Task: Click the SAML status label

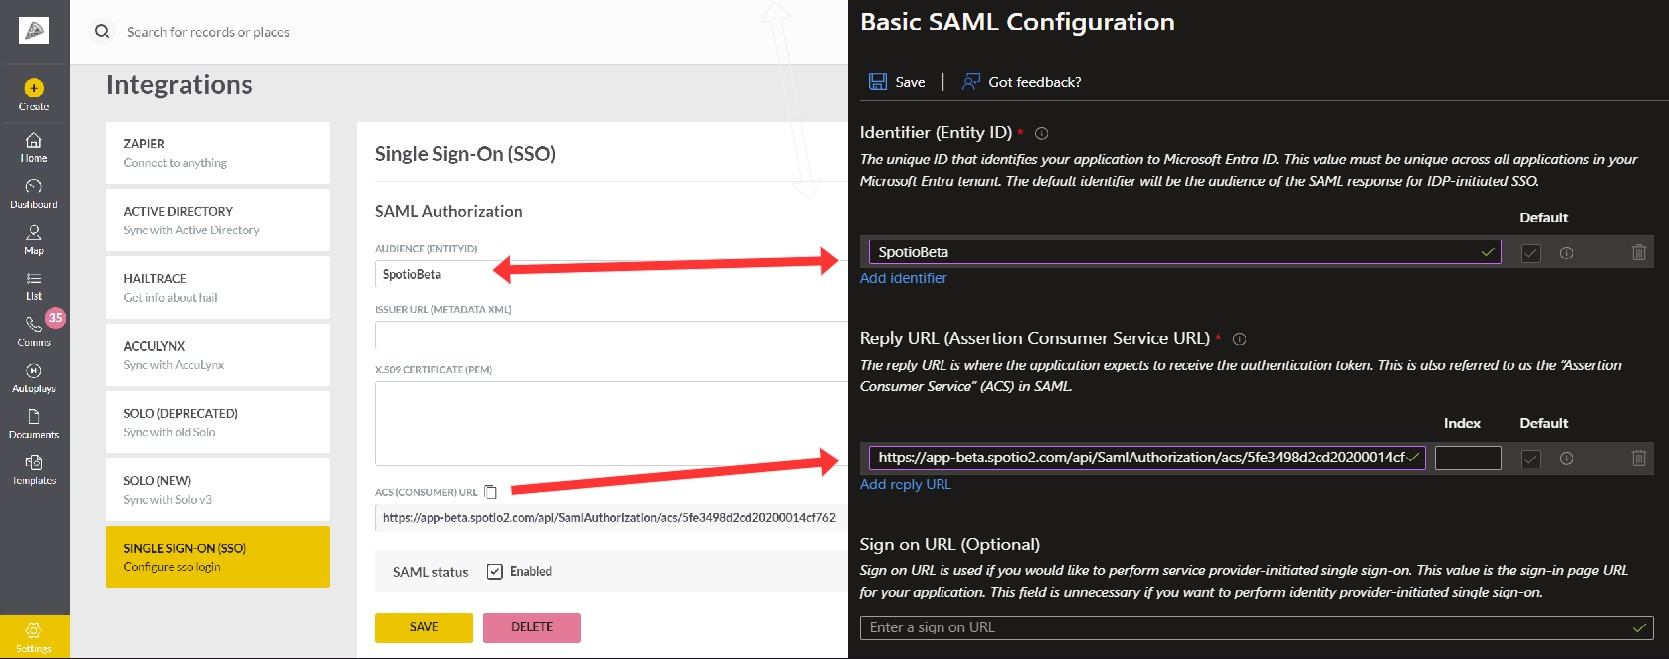Action: (430, 572)
